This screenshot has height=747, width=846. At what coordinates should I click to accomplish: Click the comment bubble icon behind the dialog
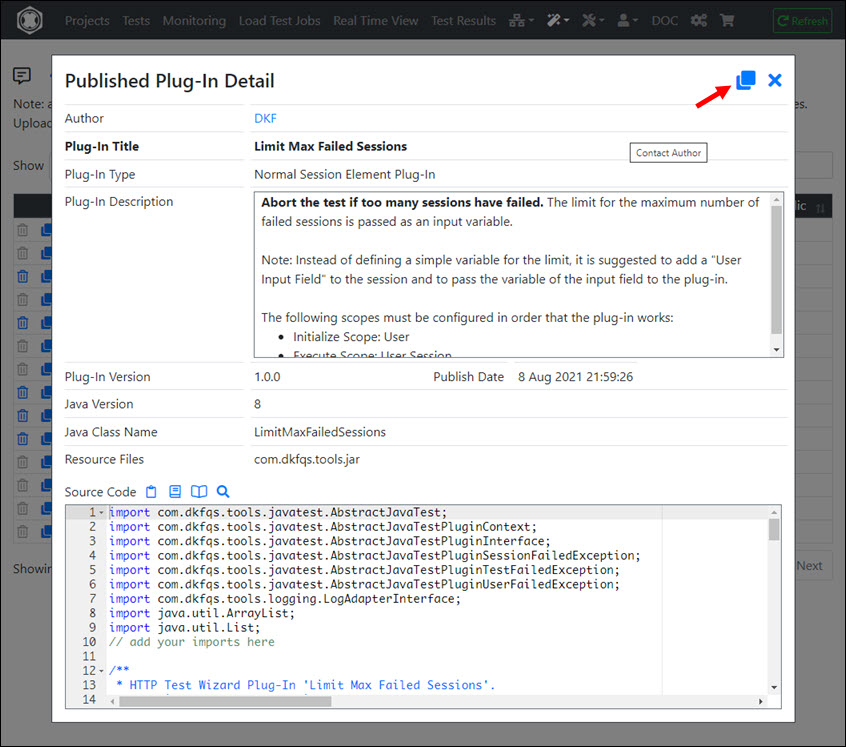[22, 76]
